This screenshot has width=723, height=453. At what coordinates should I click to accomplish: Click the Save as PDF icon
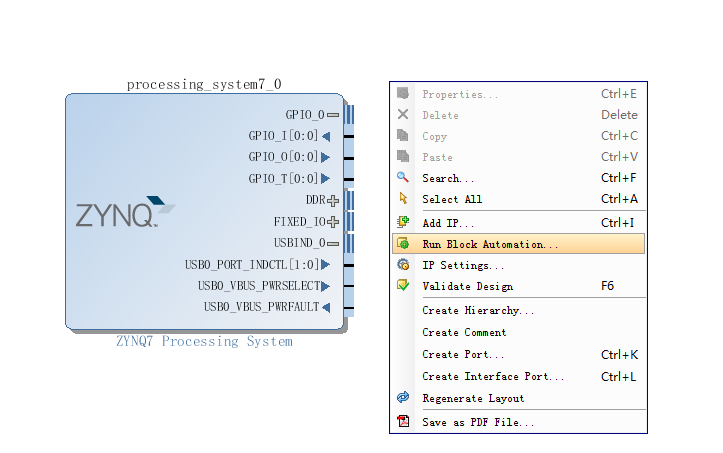coord(403,421)
